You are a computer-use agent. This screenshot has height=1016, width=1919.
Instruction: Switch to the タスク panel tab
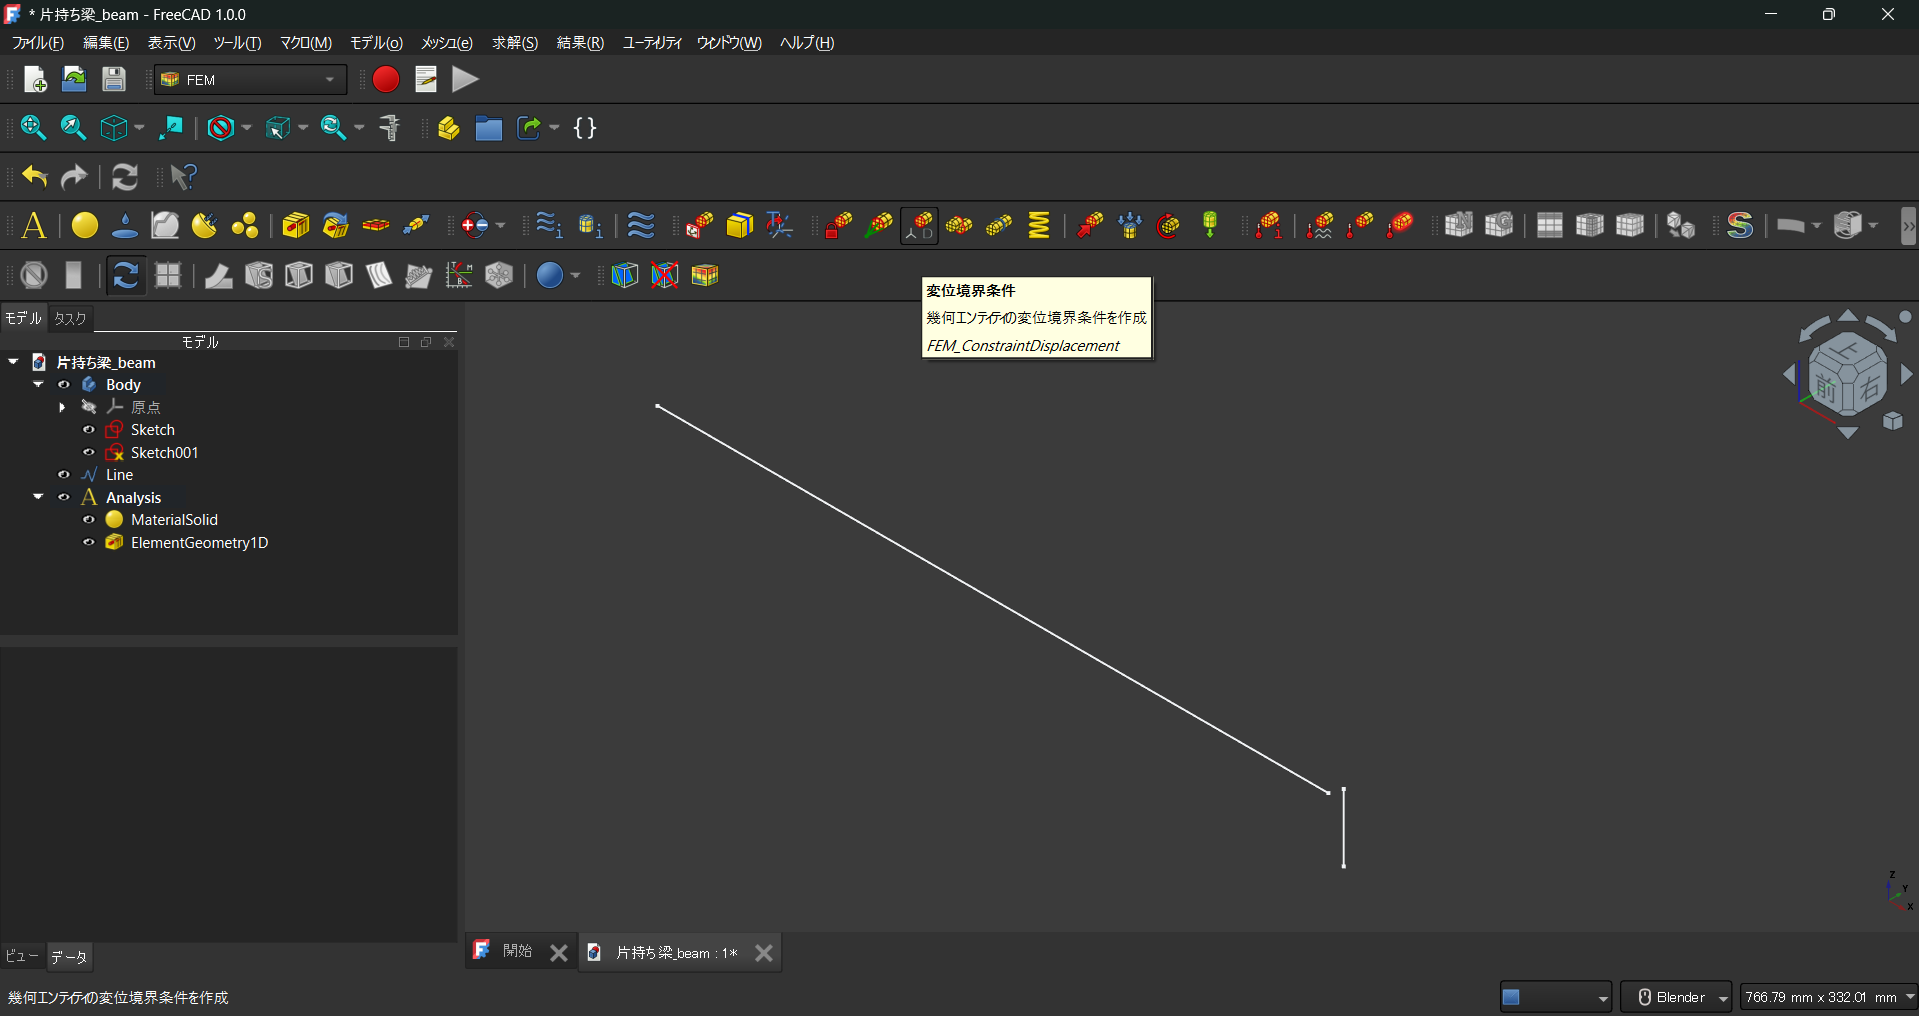click(x=70, y=318)
